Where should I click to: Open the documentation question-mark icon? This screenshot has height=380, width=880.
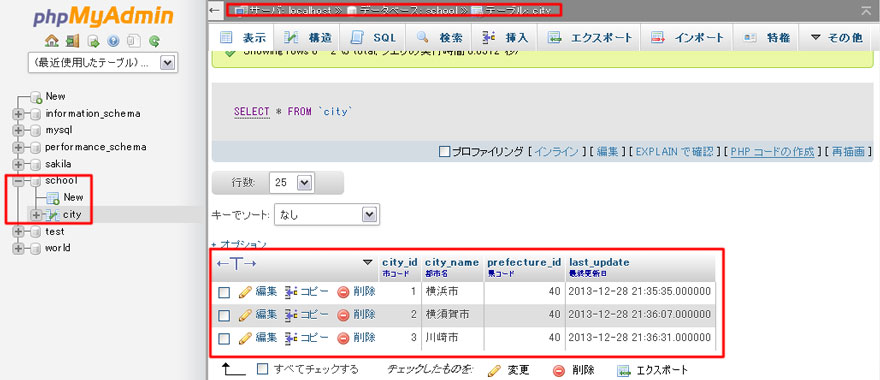[113, 40]
